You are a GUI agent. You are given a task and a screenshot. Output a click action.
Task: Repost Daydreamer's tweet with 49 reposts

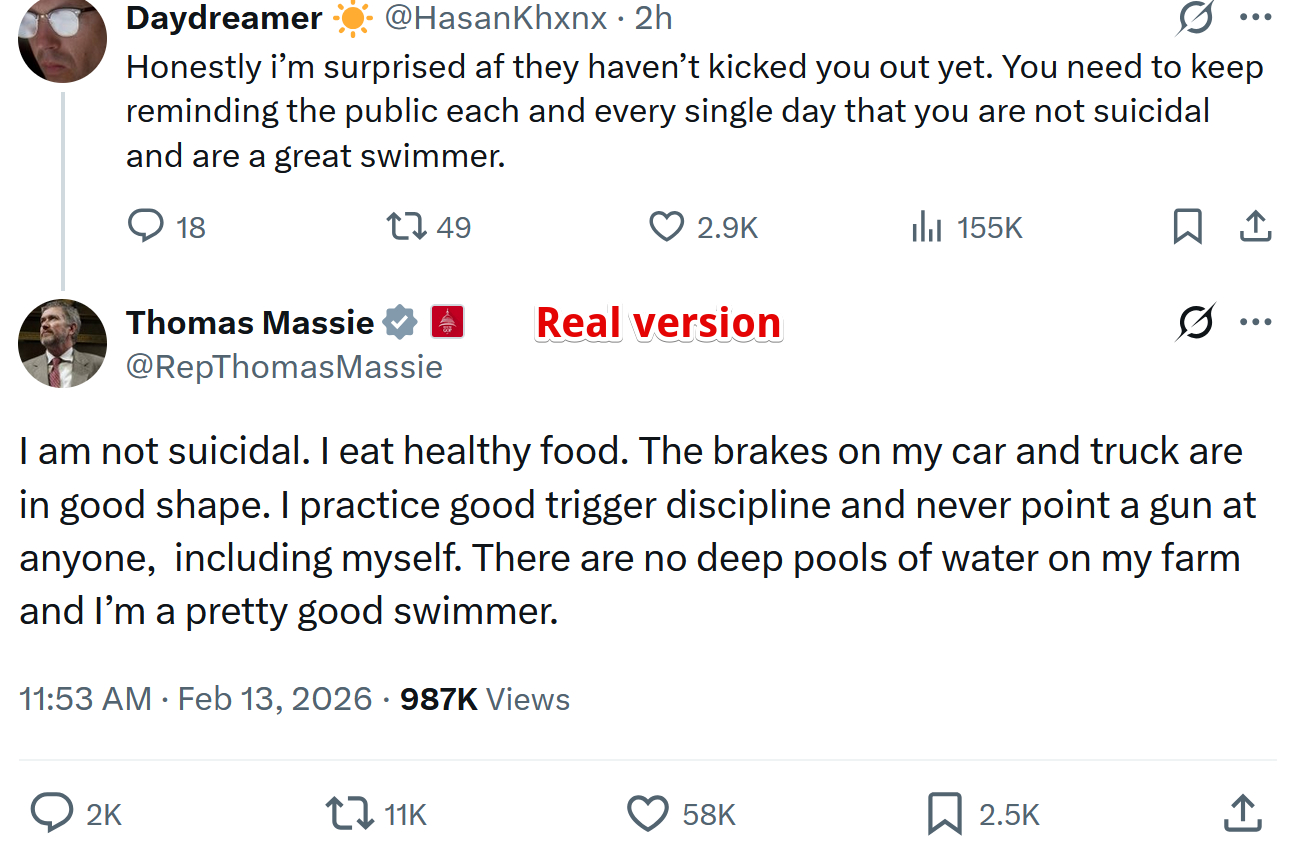(407, 227)
